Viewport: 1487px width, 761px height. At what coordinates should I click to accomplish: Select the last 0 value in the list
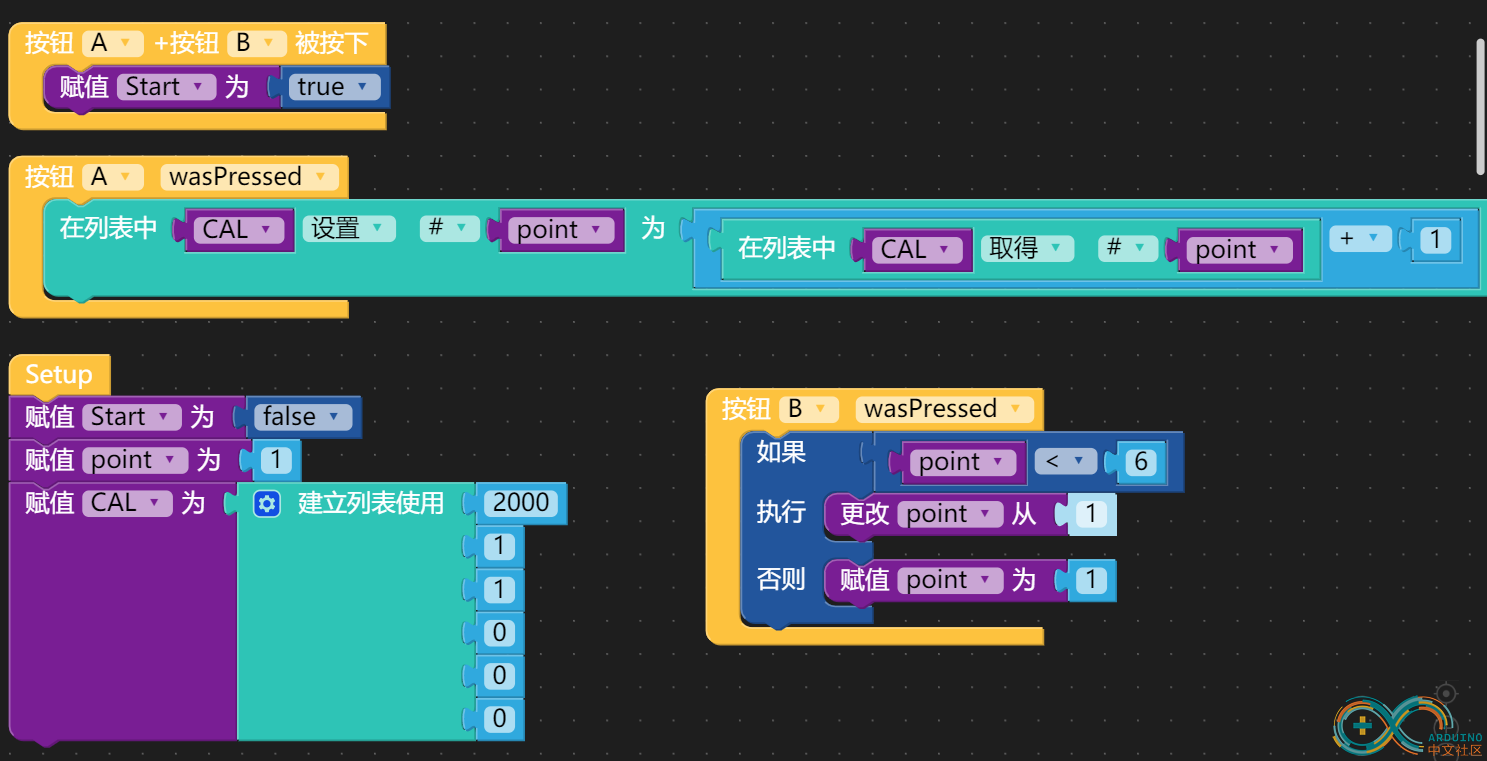[499, 719]
